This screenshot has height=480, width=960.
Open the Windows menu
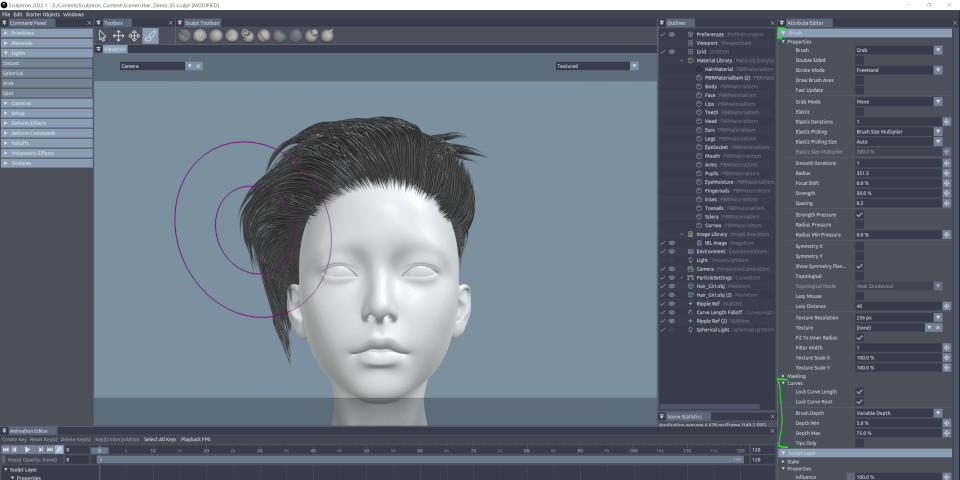pos(73,14)
